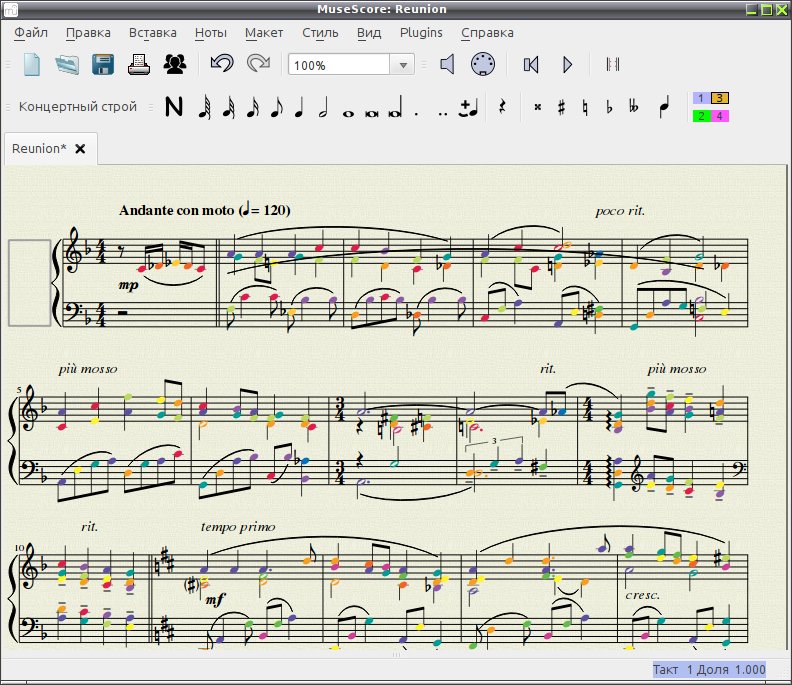
Task: Select the cresc. marking
Action: (x=642, y=595)
